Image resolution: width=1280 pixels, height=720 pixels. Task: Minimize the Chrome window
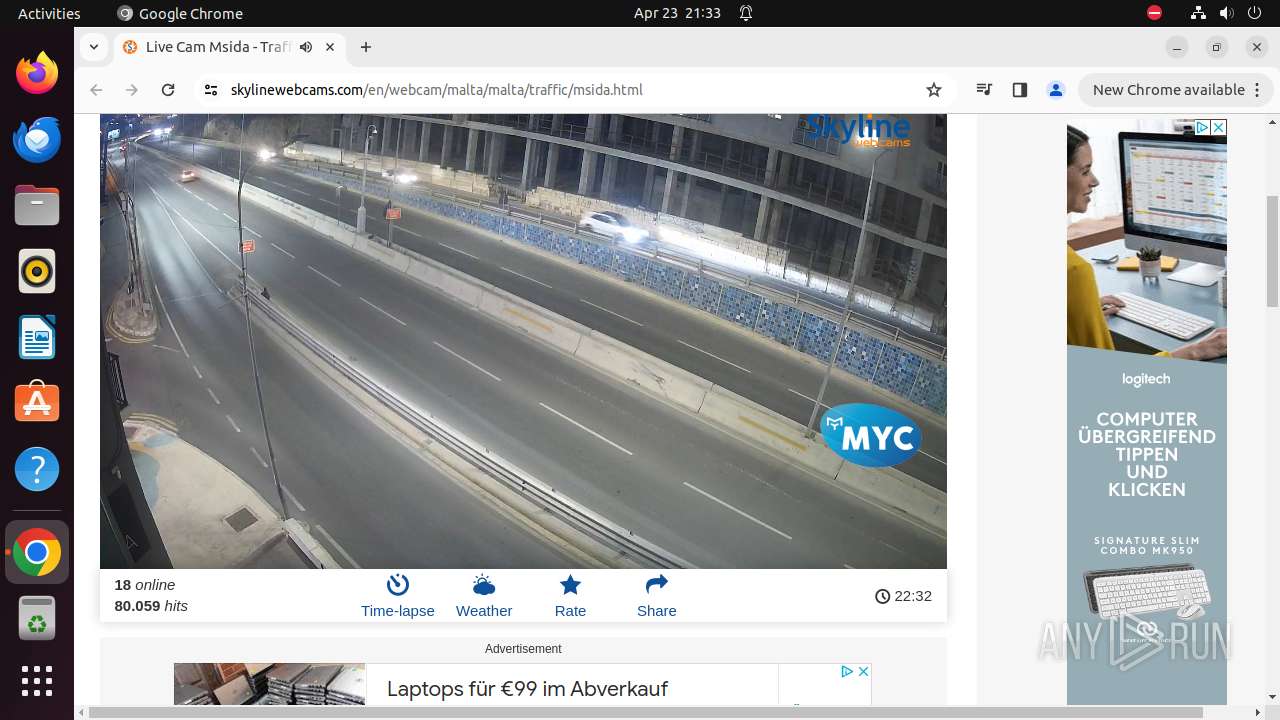1177,47
